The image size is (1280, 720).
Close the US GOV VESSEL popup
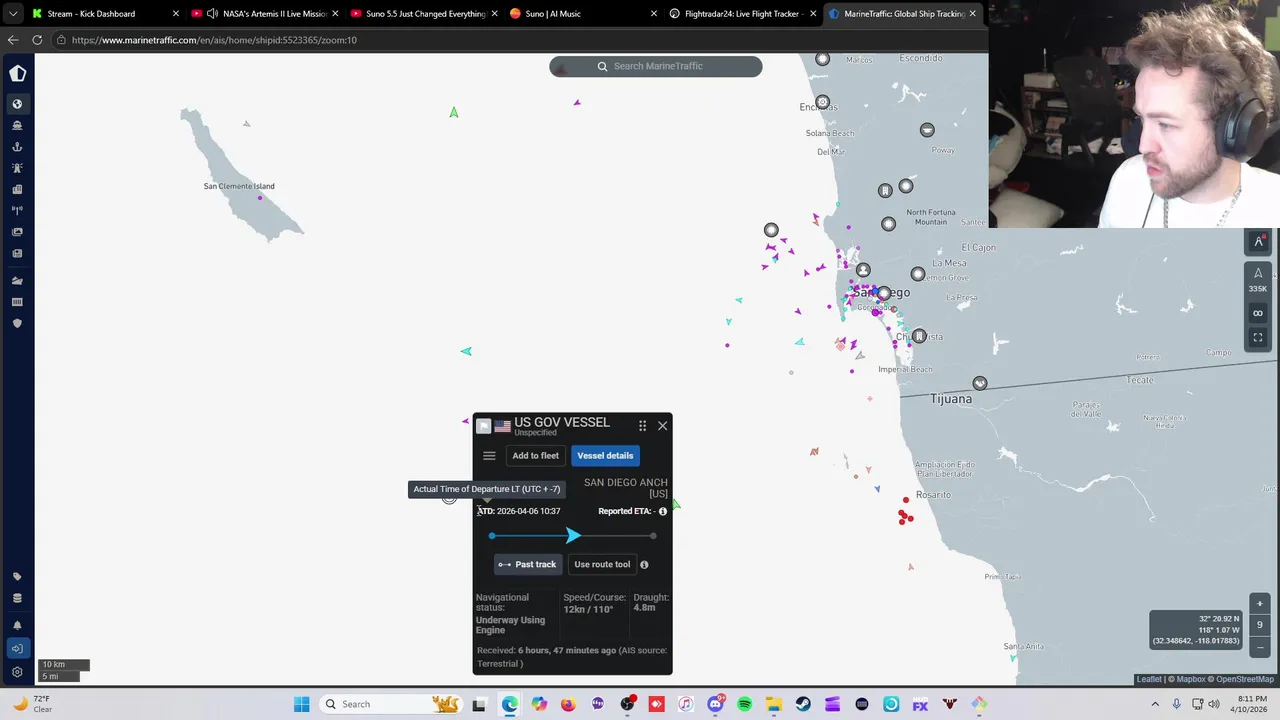tap(662, 425)
